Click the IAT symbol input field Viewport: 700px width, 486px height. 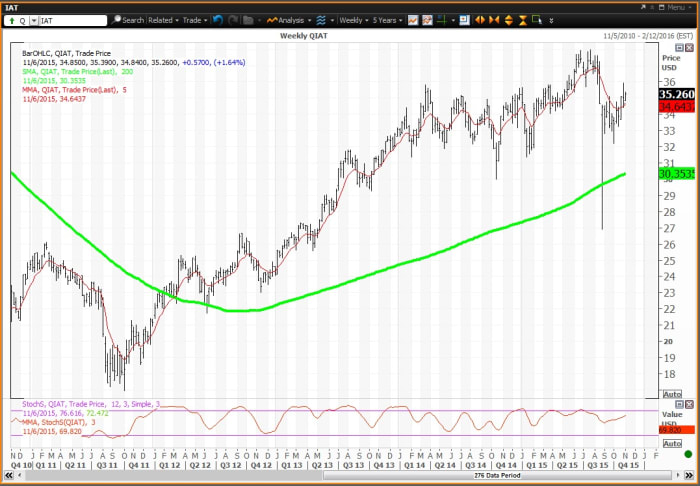tap(72, 19)
